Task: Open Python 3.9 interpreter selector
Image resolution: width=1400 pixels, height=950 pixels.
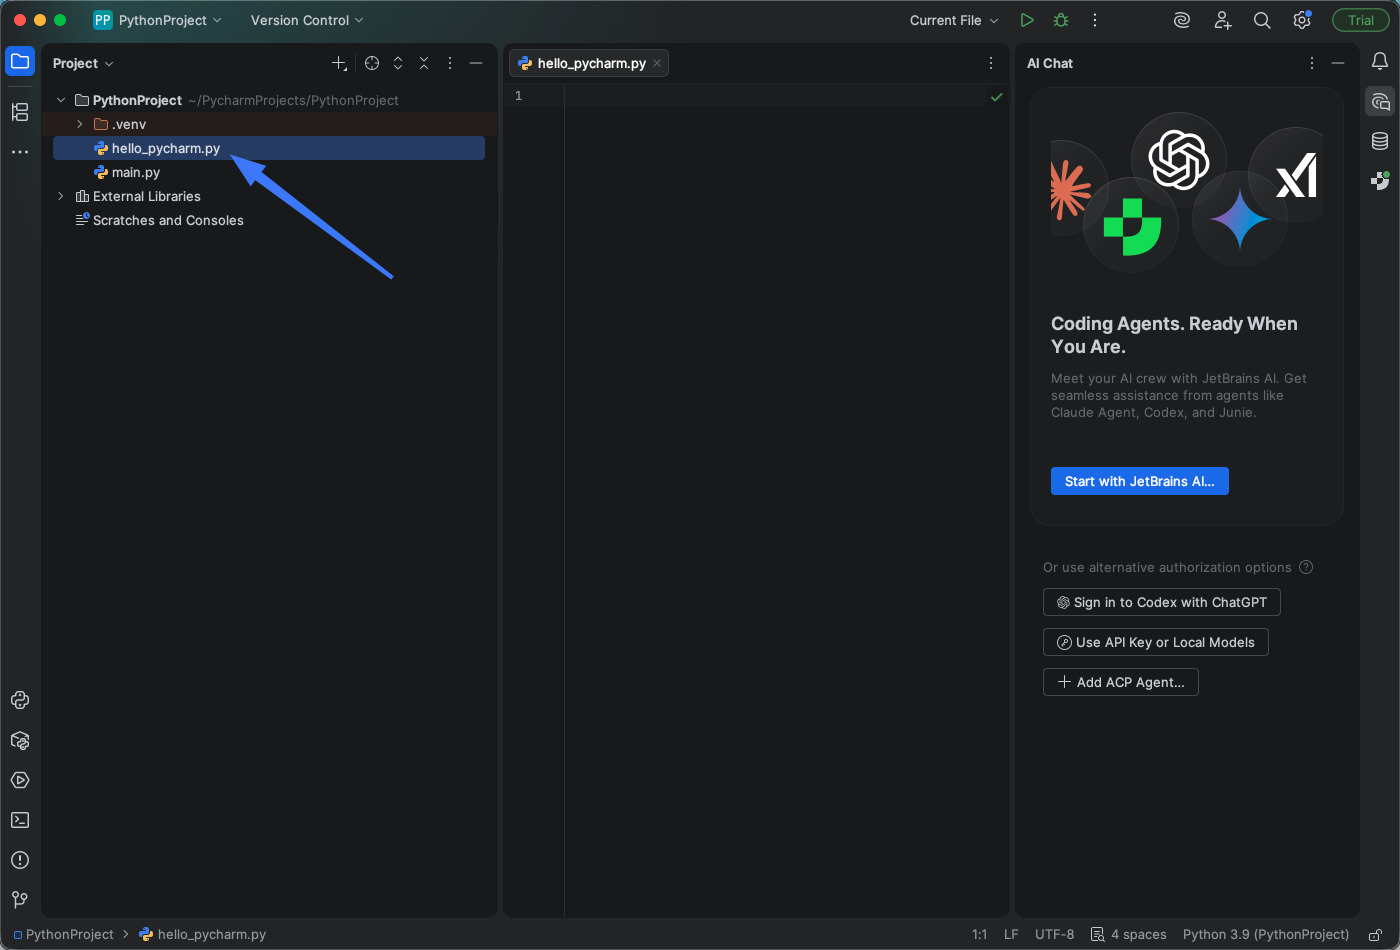Action: 1266,934
